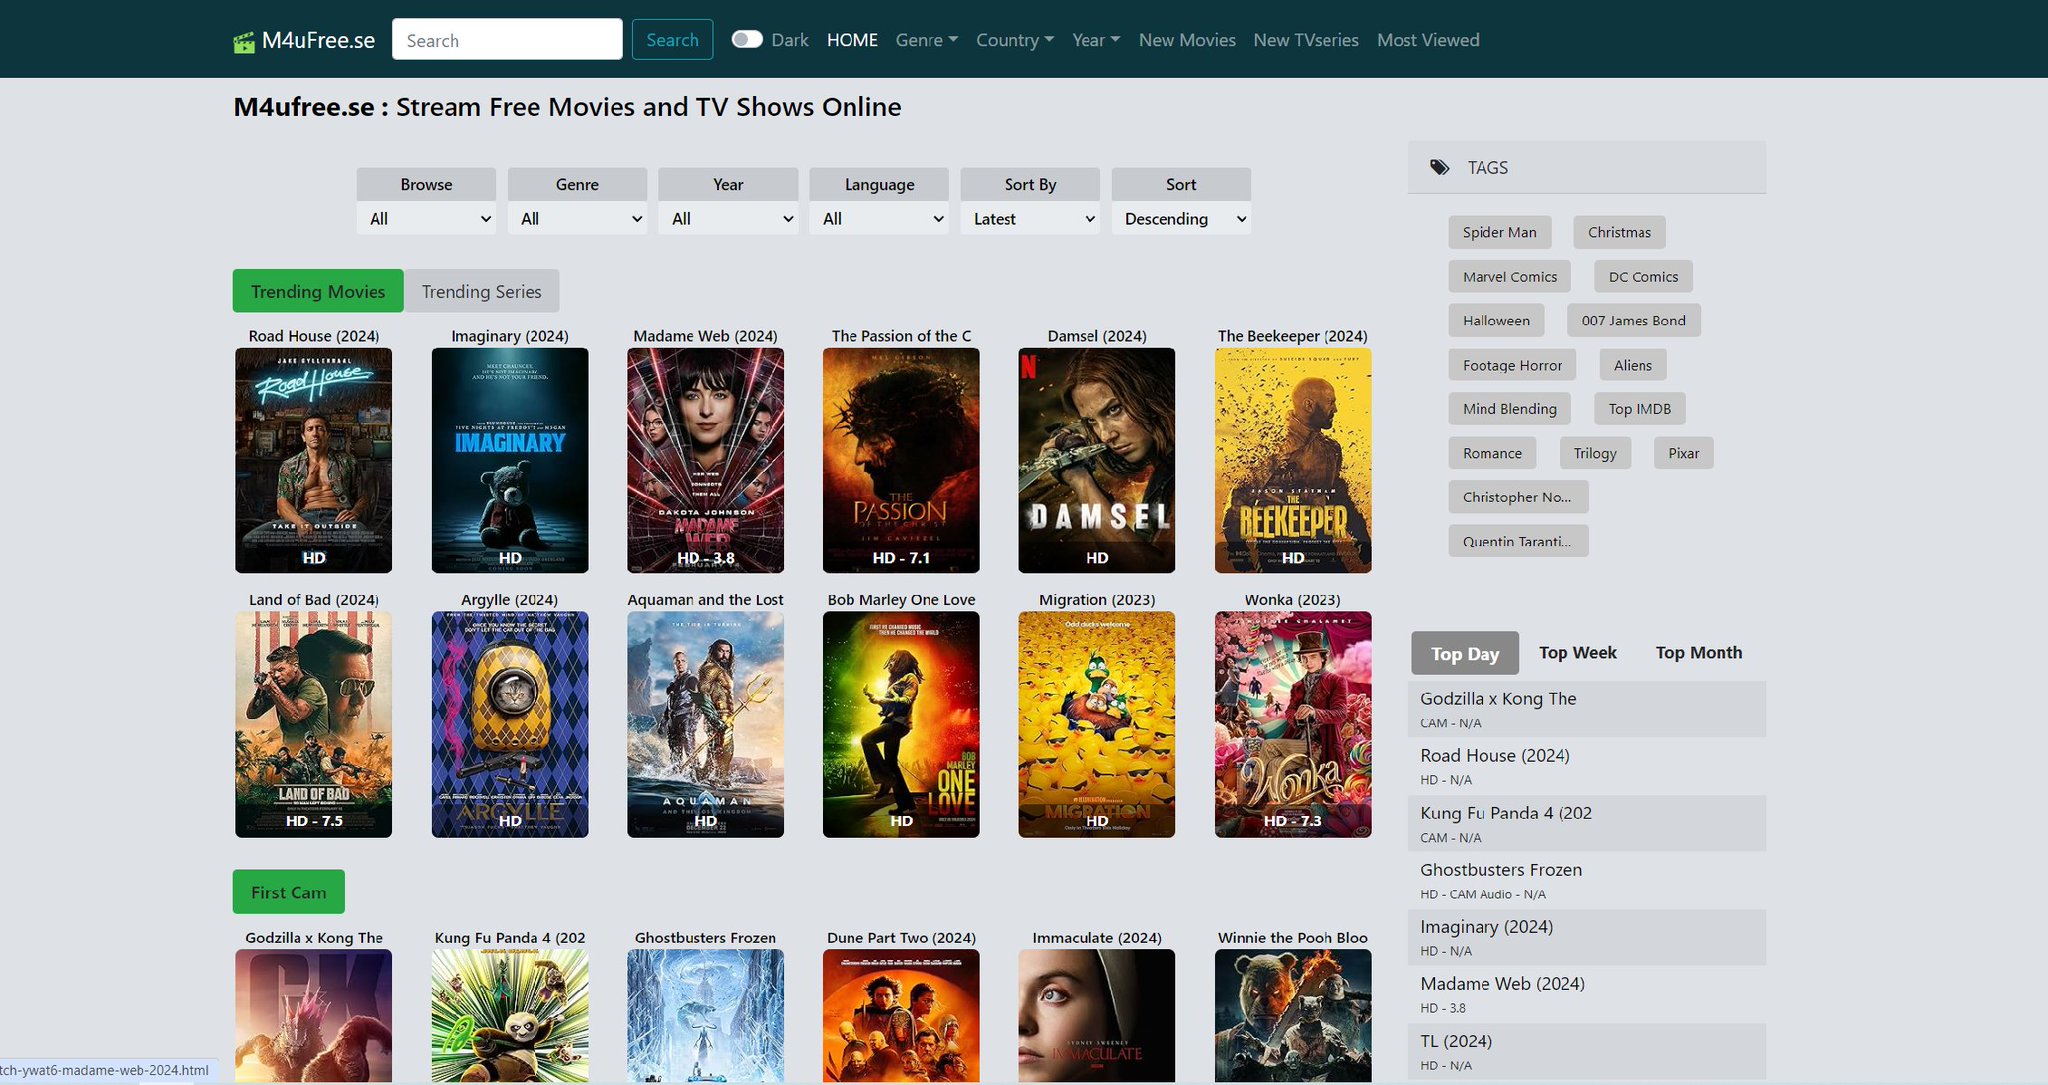This screenshot has width=2048, height=1085.
Task: Focus the Search input field
Action: tap(507, 40)
